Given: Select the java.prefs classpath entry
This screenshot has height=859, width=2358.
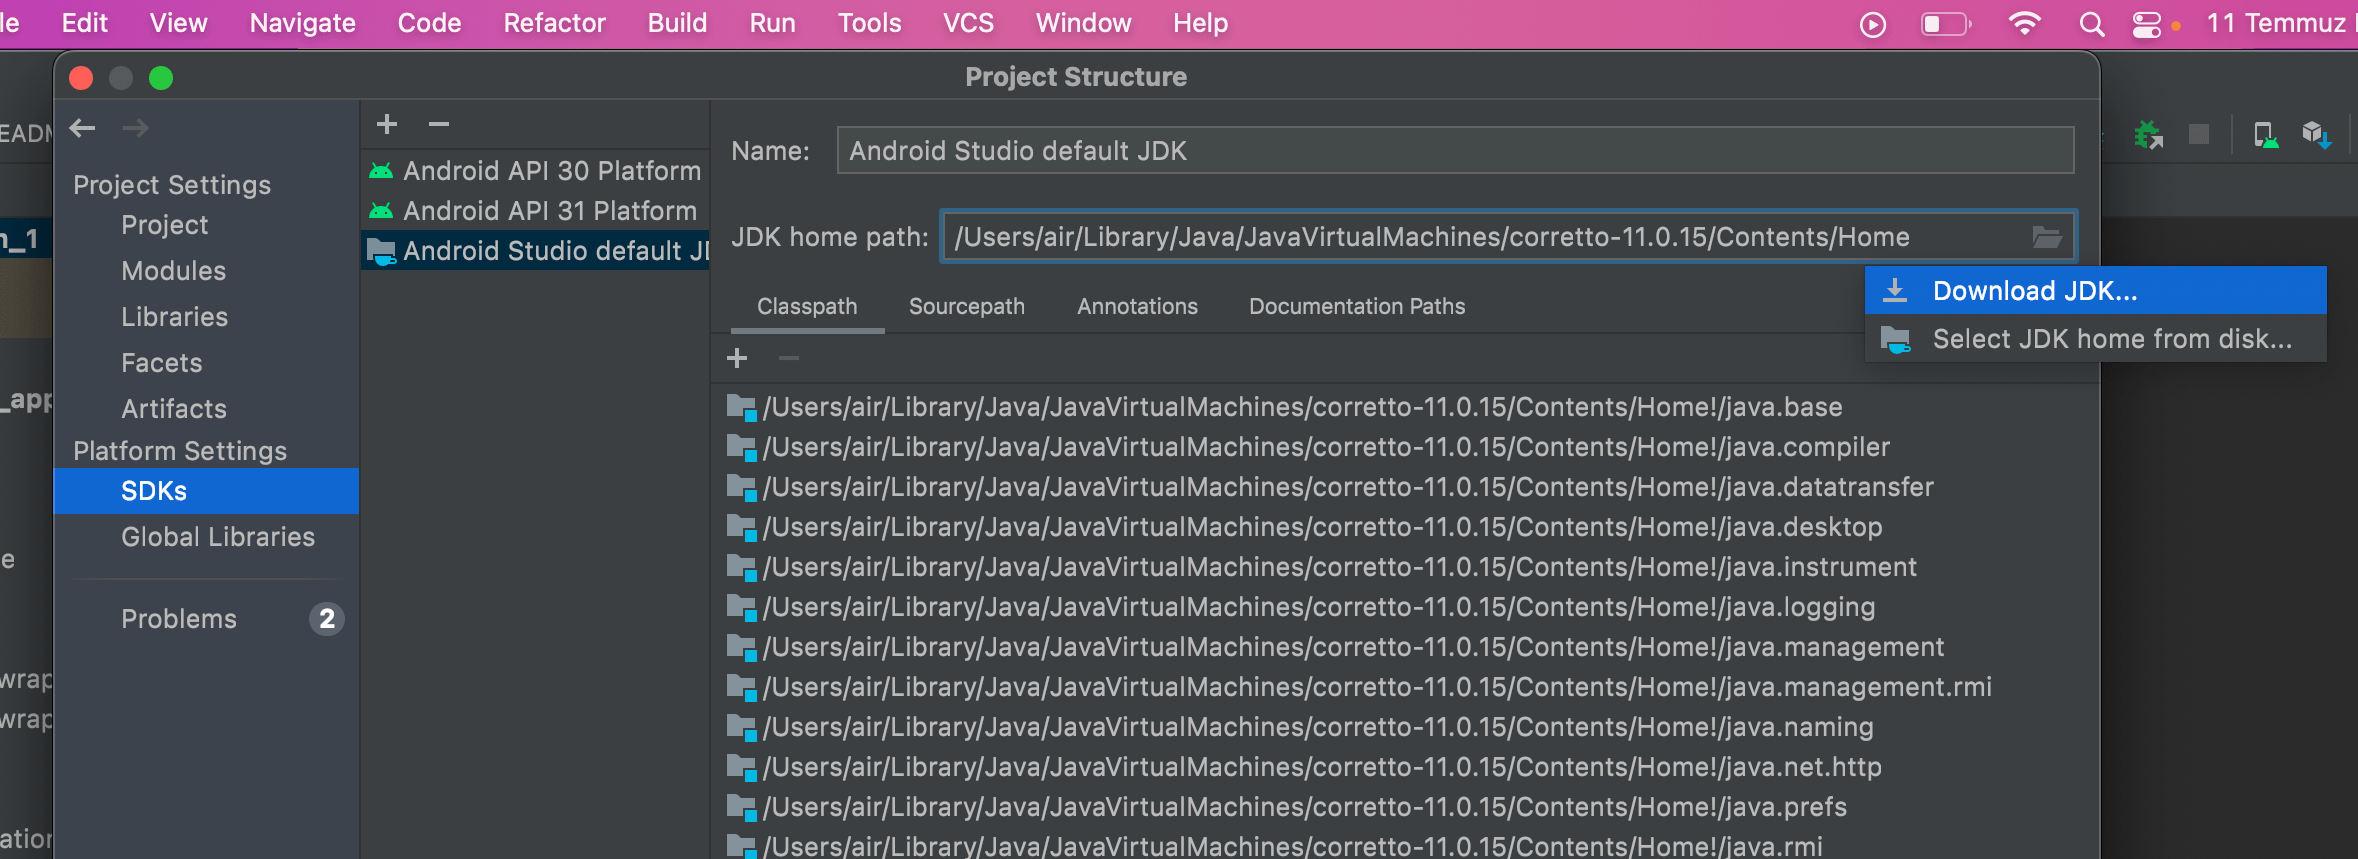Looking at the screenshot, I should coord(1287,807).
